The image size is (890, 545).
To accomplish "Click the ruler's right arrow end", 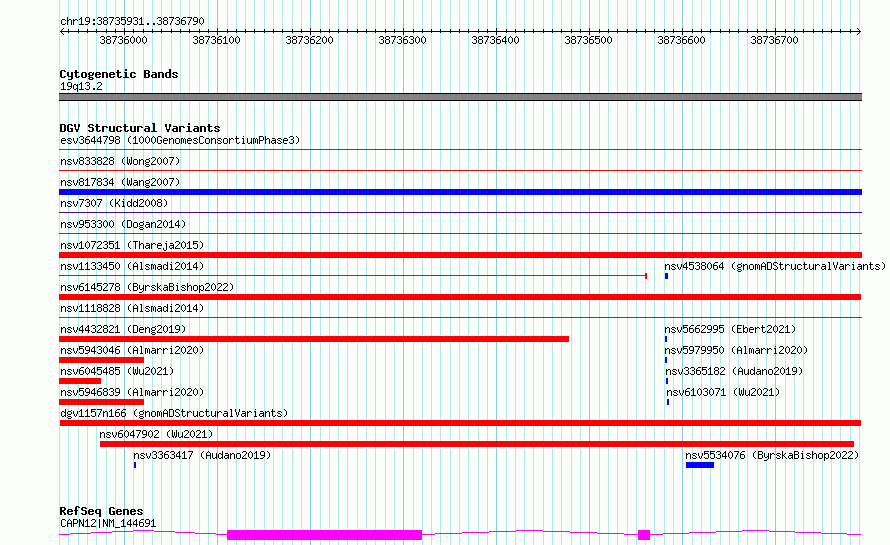I will click(x=859, y=32).
